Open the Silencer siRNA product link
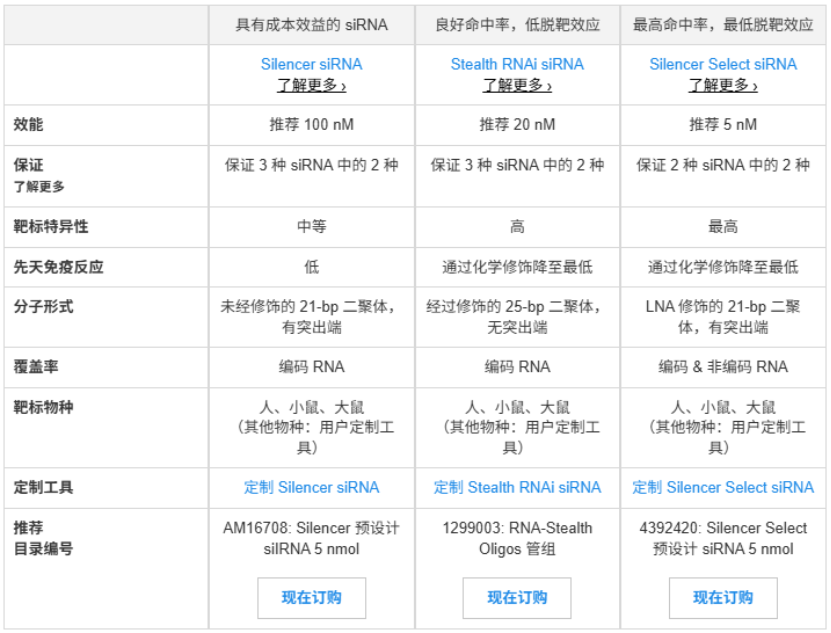Viewport: 831px width, 633px height. pyautogui.click(x=312, y=64)
